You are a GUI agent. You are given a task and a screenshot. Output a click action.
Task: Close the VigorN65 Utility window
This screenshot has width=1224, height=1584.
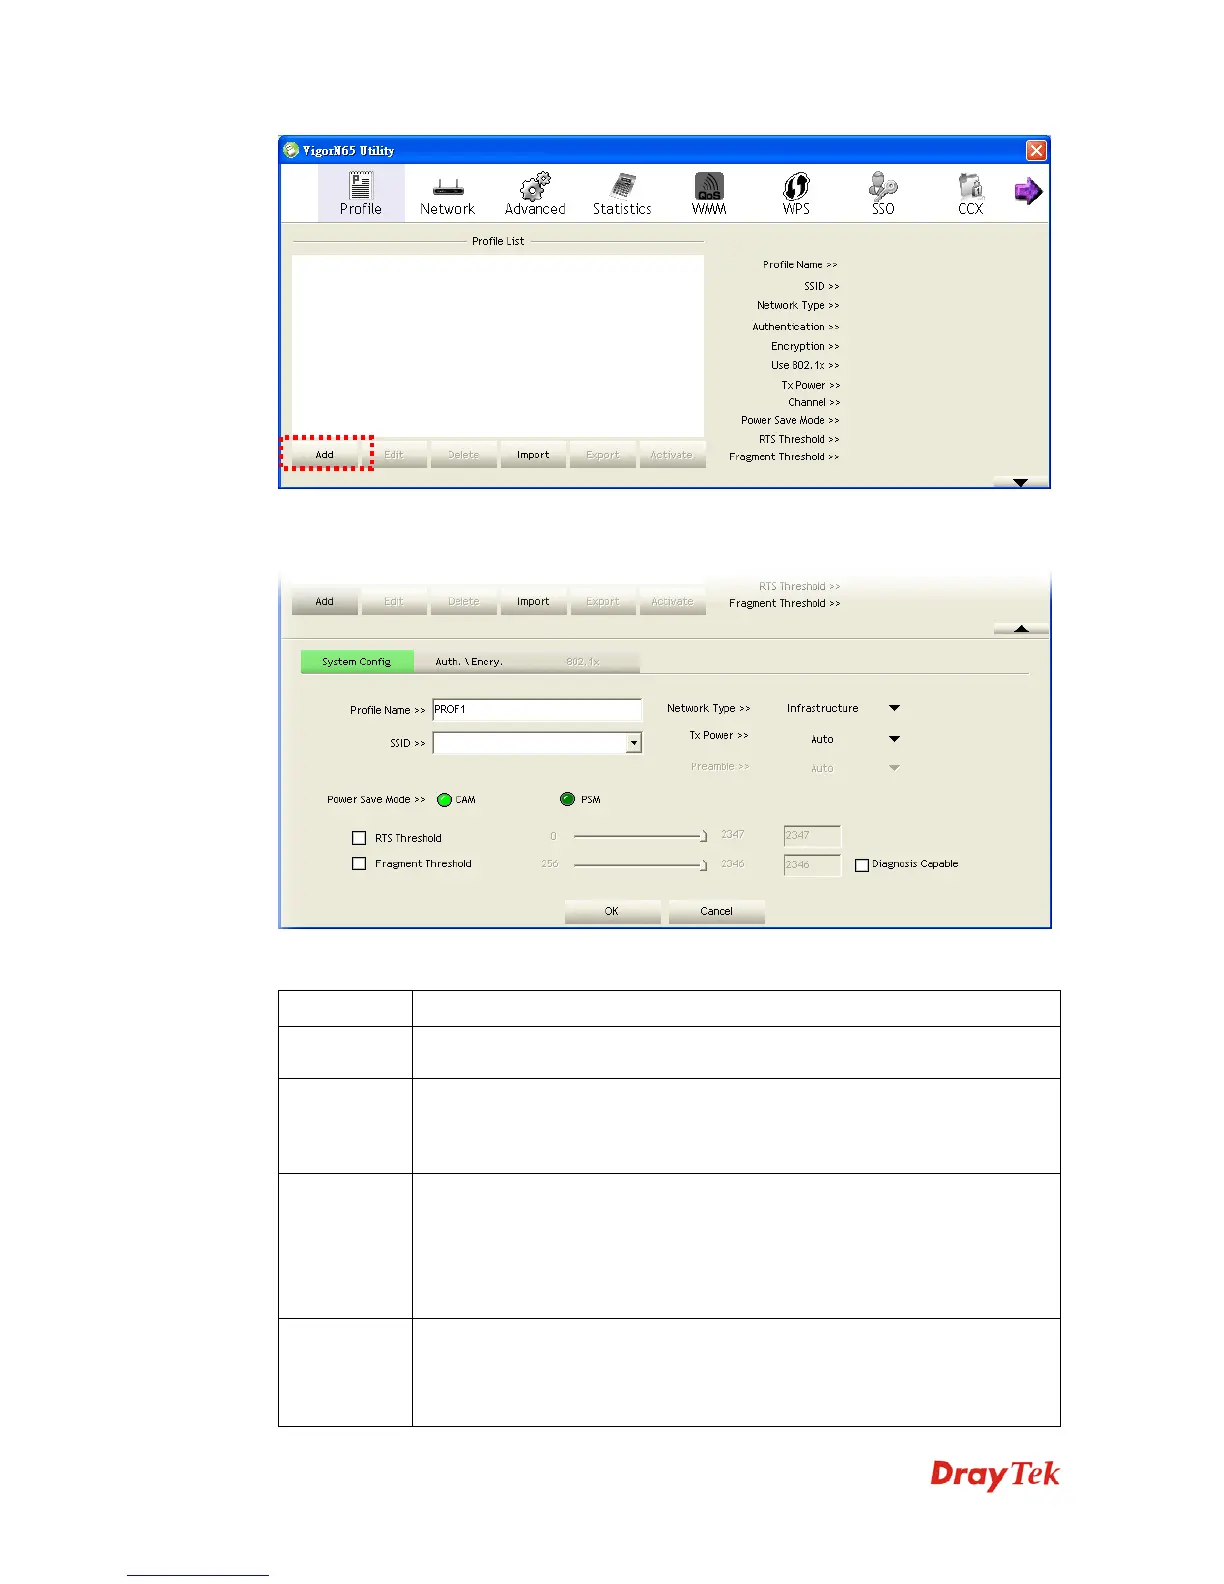[x=1036, y=150]
